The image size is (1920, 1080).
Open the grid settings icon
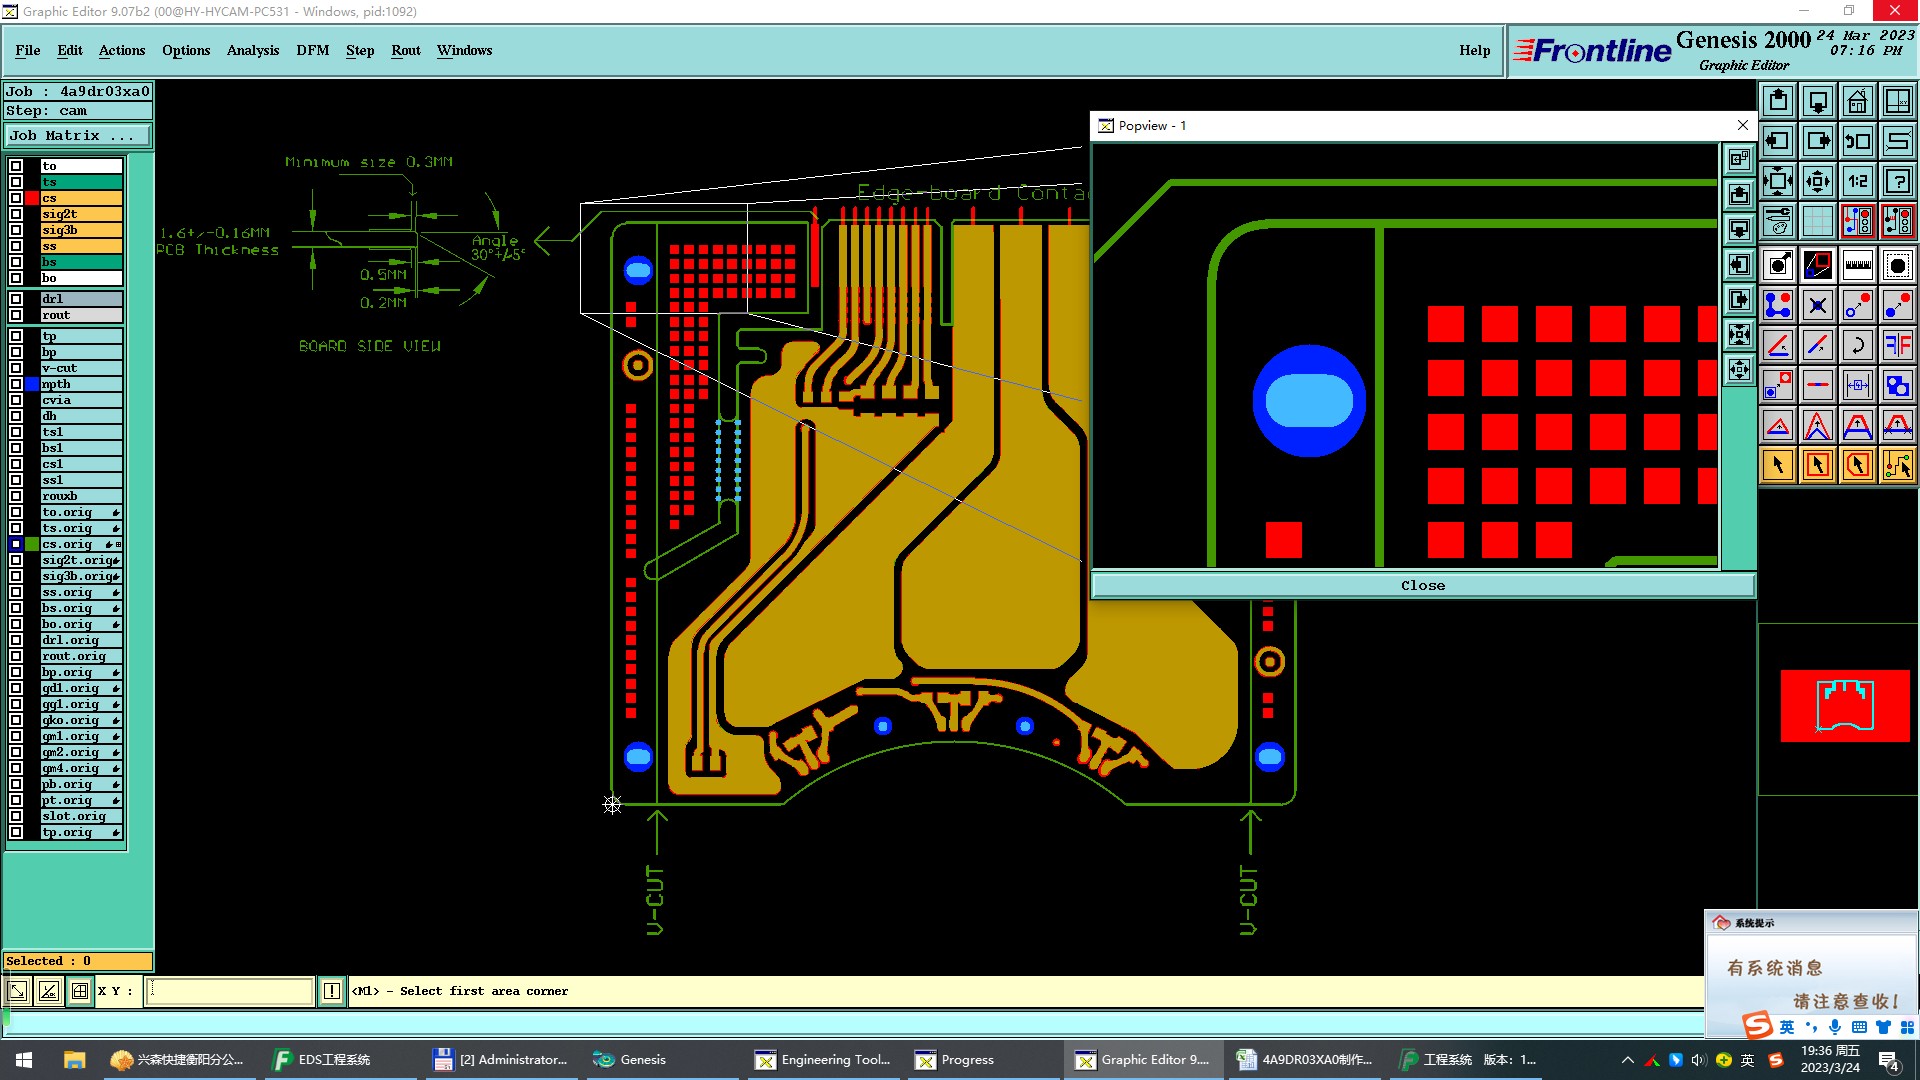1817,222
